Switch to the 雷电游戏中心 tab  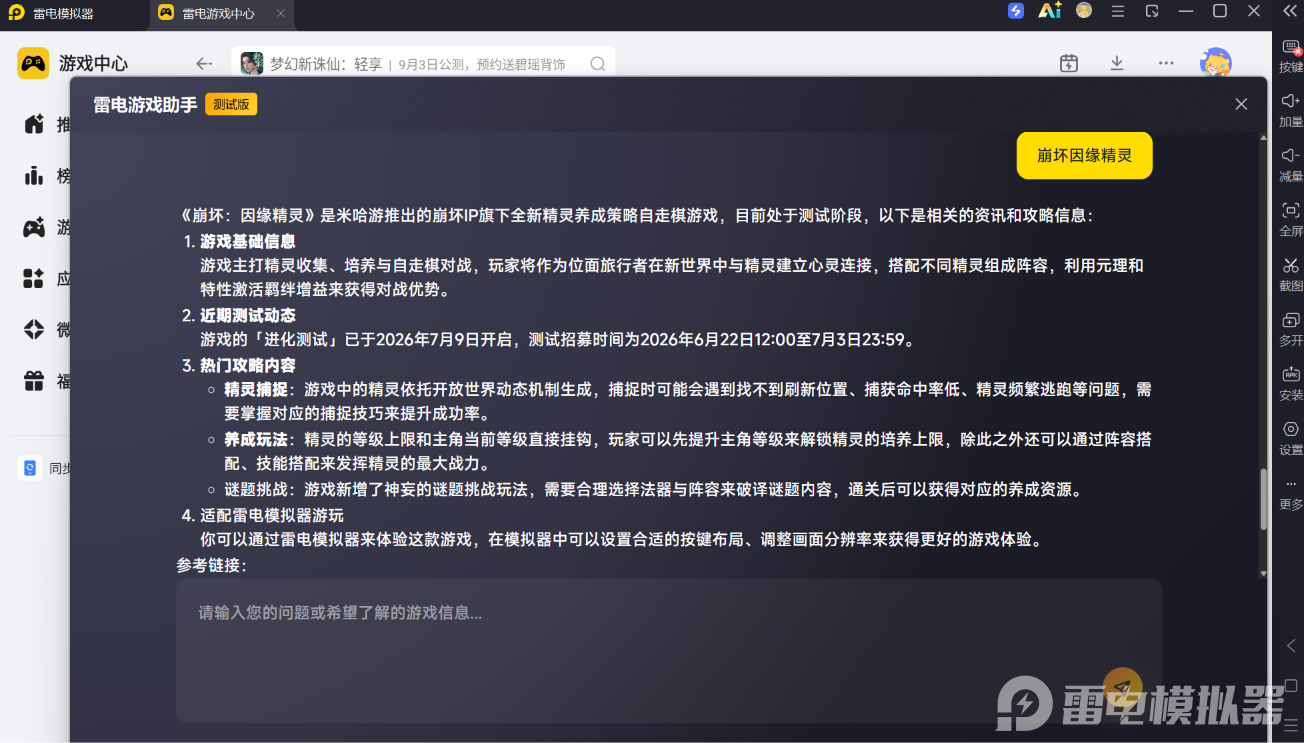coord(218,14)
